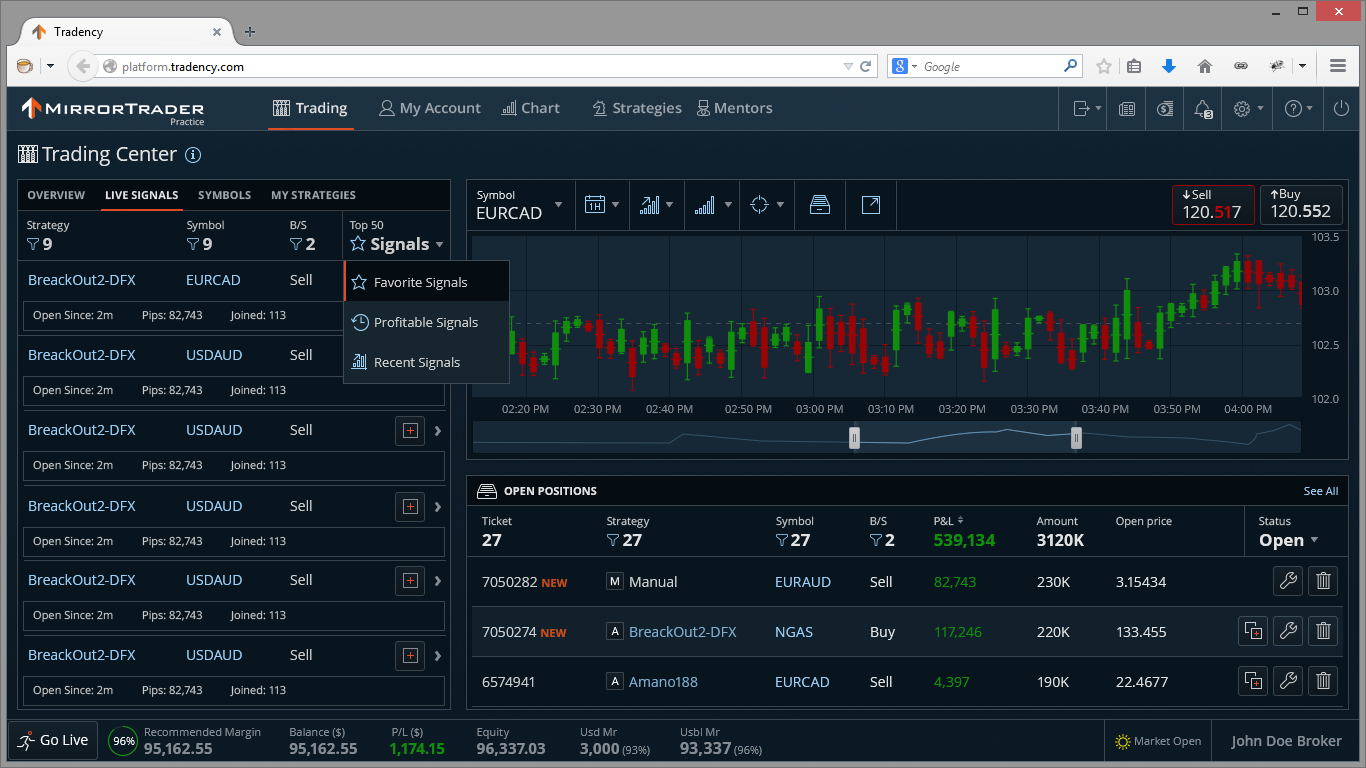
Task: Open the crosshair tool on chart toolbar
Action: (x=766, y=205)
